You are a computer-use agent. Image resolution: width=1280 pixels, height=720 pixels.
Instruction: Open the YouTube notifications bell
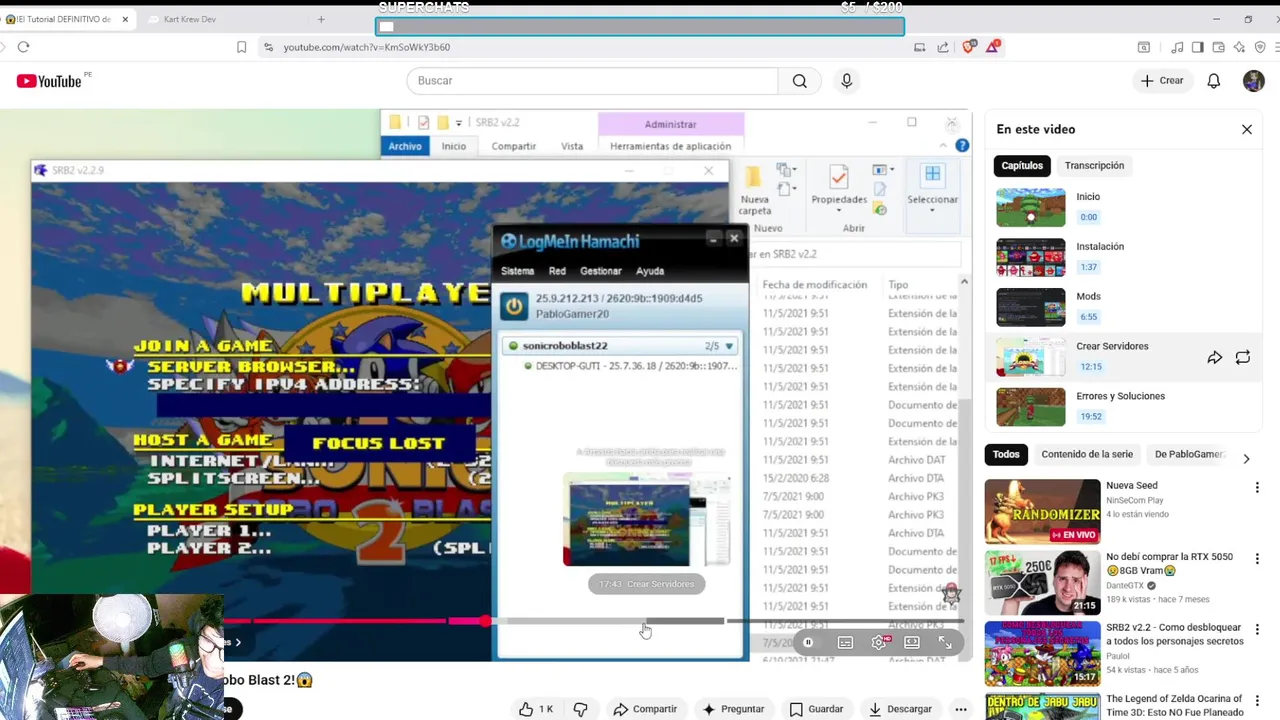(x=1213, y=81)
